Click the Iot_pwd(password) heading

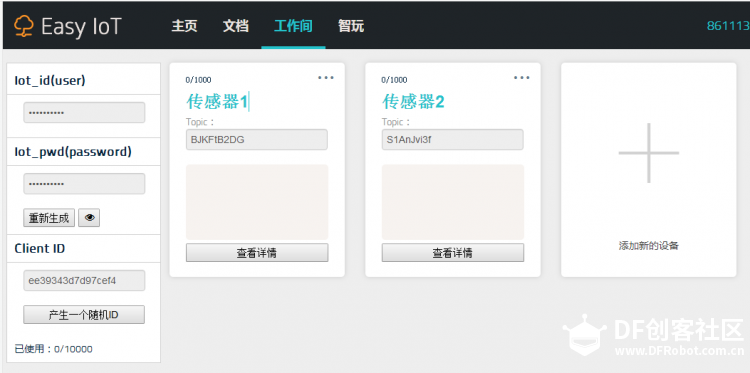click(x=73, y=152)
